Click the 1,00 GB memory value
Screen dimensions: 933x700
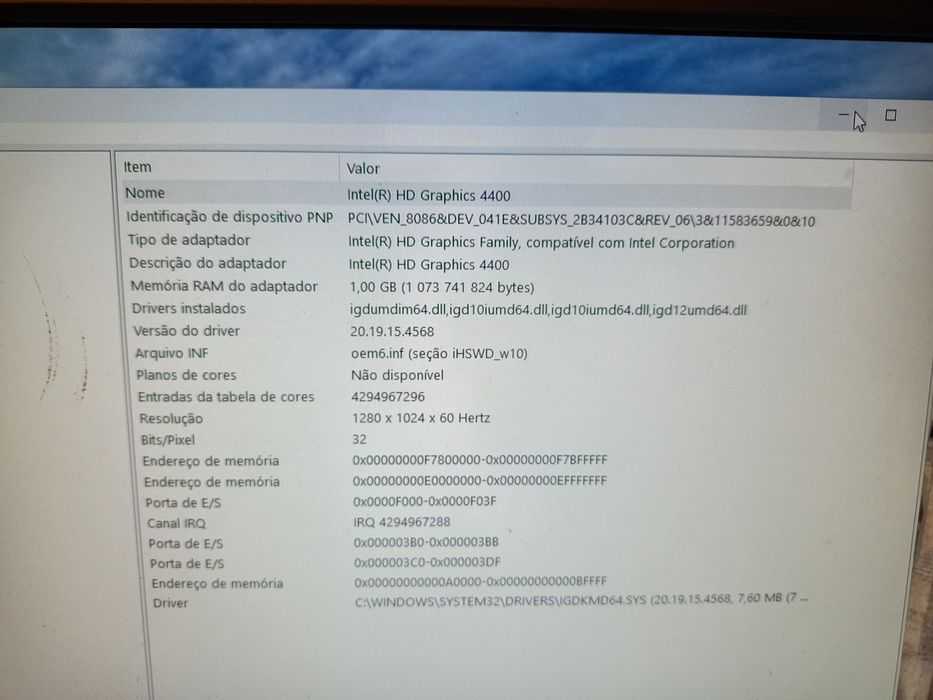[442, 288]
